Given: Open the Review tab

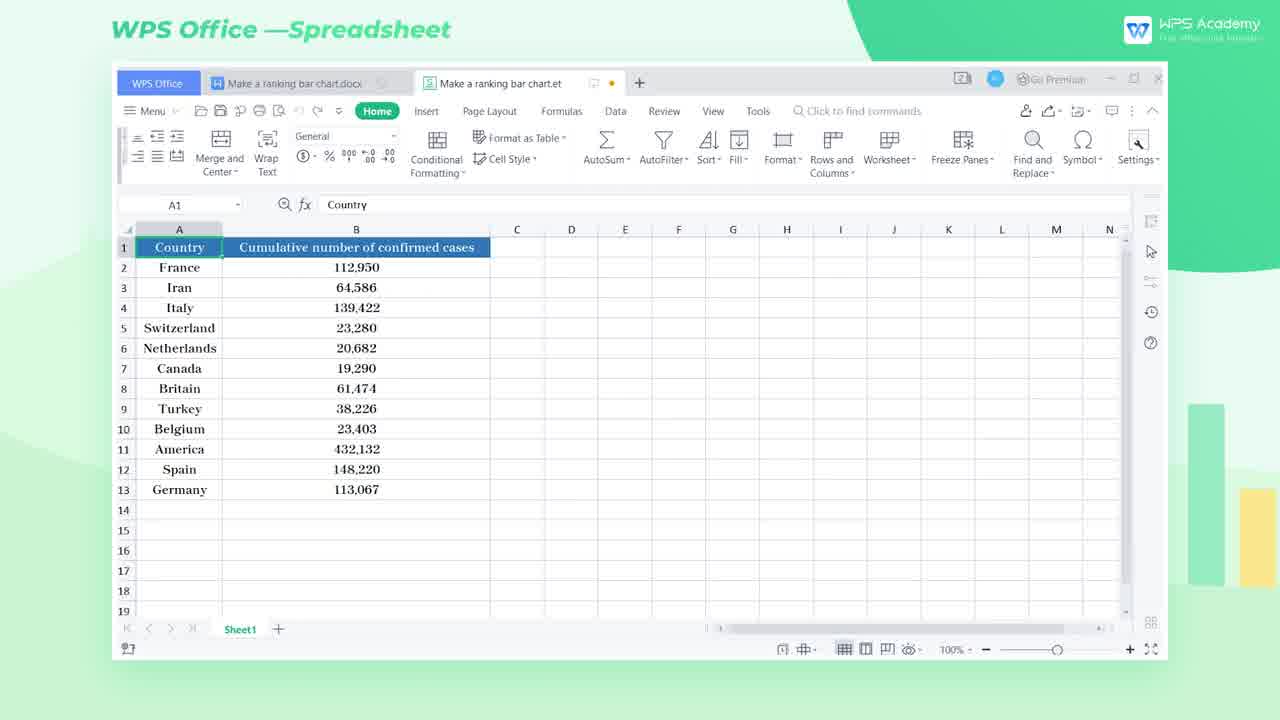Looking at the screenshot, I should click(664, 111).
